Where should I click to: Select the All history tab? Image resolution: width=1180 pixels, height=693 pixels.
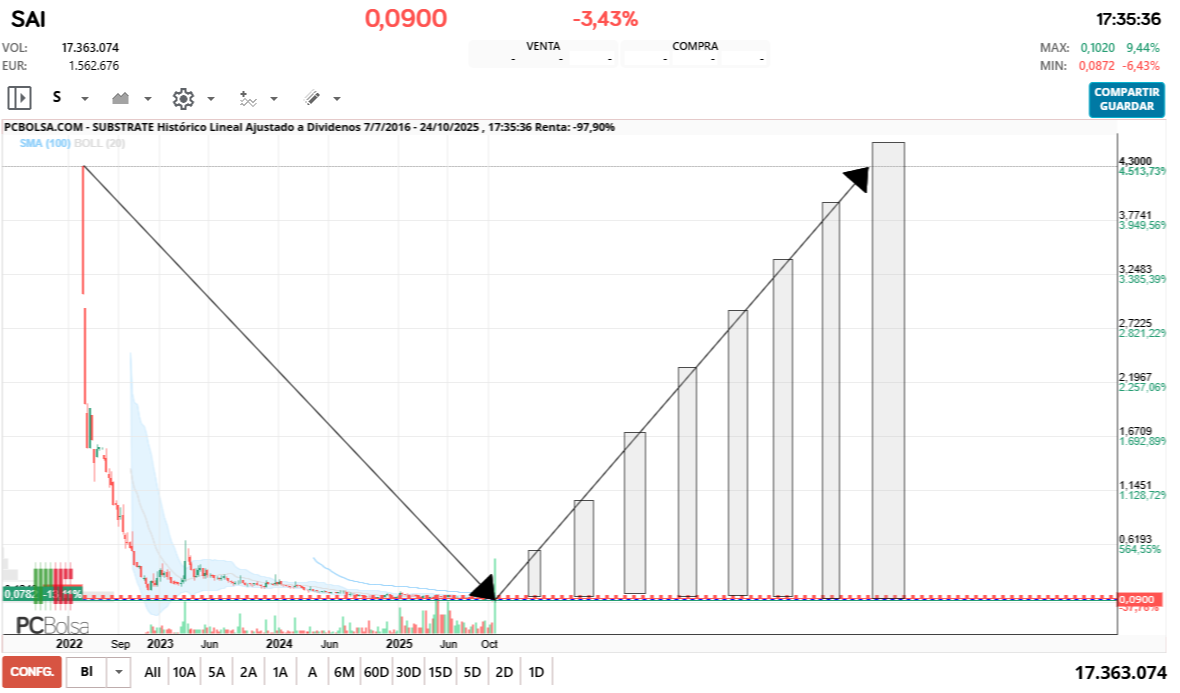click(x=151, y=671)
